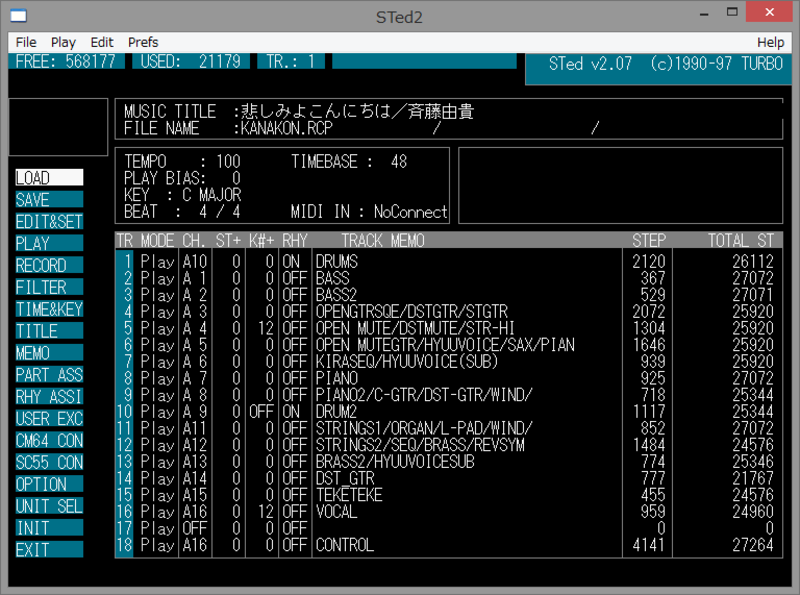Select the BASS track memo
This screenshot has height=595, width=800.
333,279
